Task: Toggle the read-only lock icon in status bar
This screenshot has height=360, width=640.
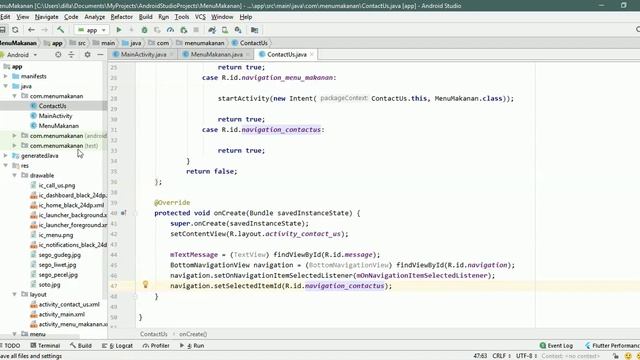Action: click(x=616, y=356)
